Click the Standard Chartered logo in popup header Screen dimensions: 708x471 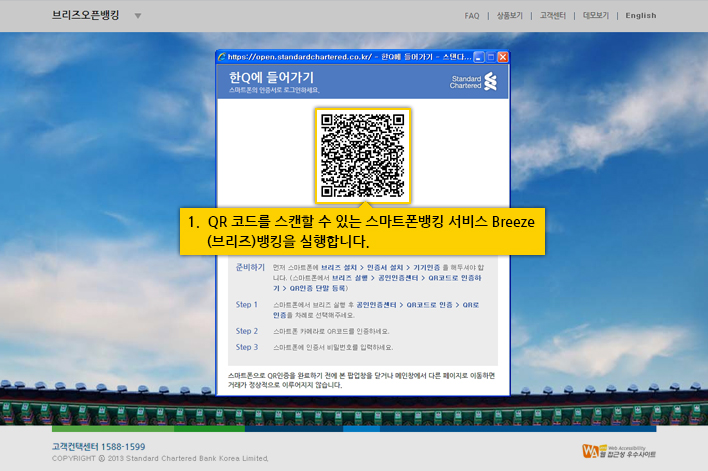[x=473, y=82]
